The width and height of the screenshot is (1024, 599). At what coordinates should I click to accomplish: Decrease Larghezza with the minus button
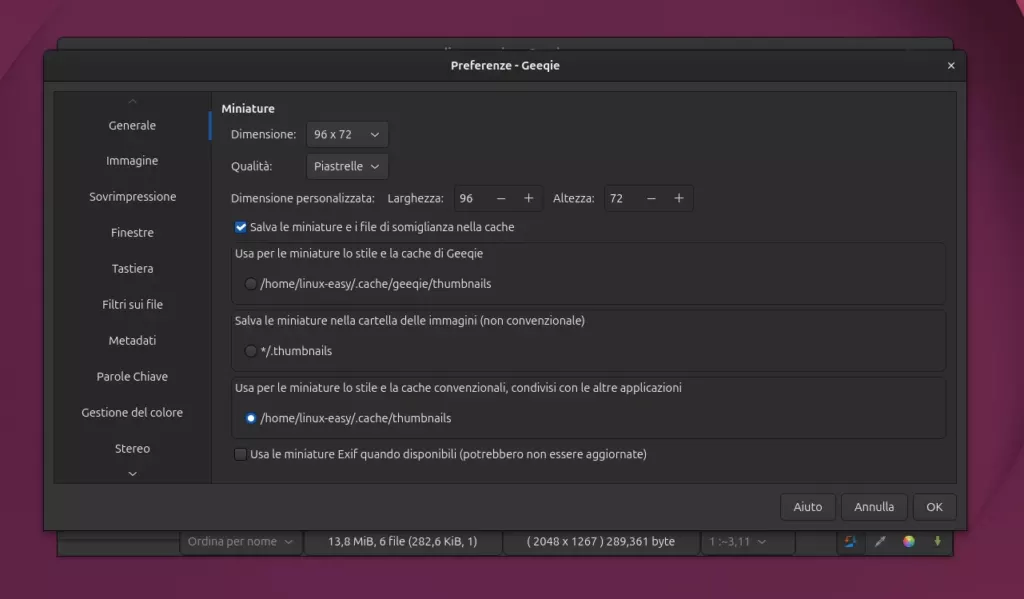tap(501, 199)
